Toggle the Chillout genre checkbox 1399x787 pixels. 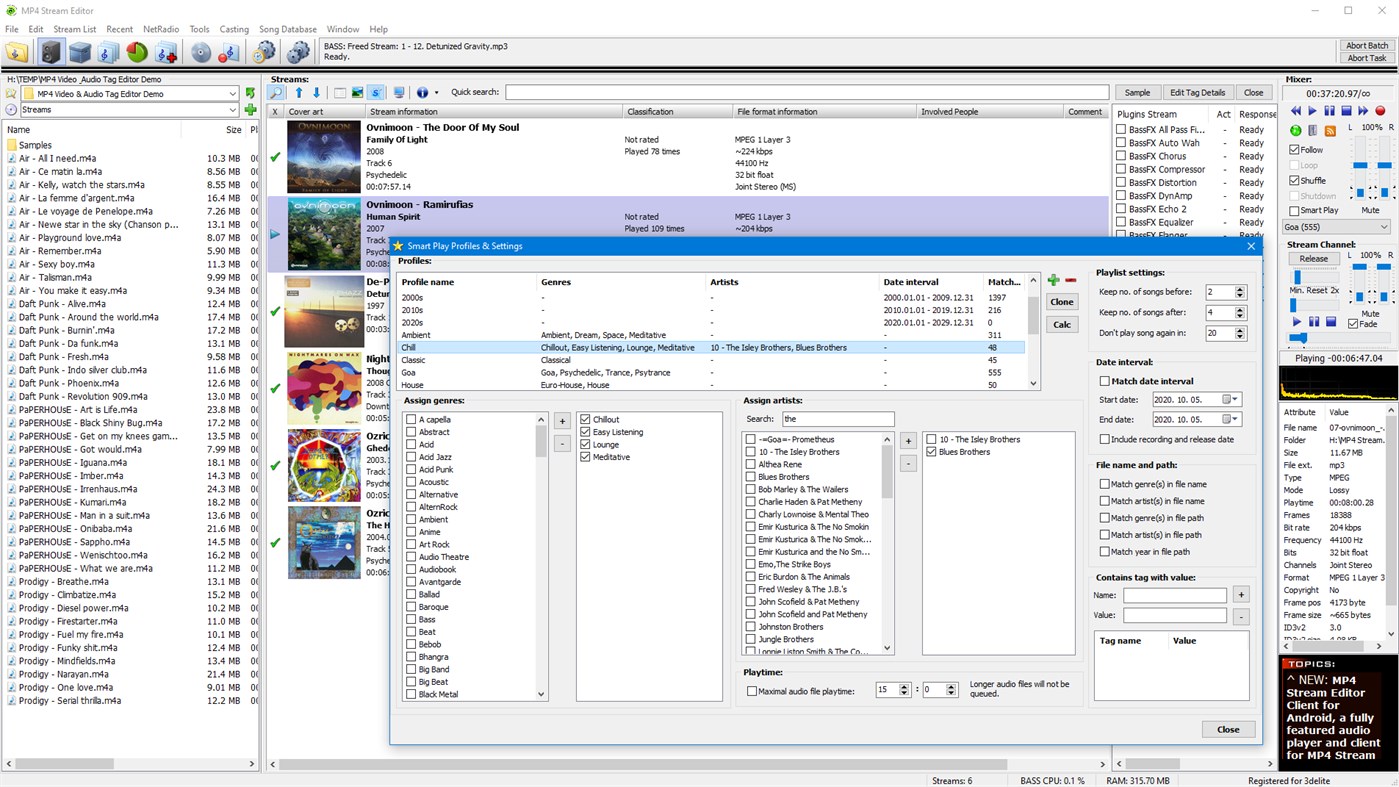(x=586, y=419)
